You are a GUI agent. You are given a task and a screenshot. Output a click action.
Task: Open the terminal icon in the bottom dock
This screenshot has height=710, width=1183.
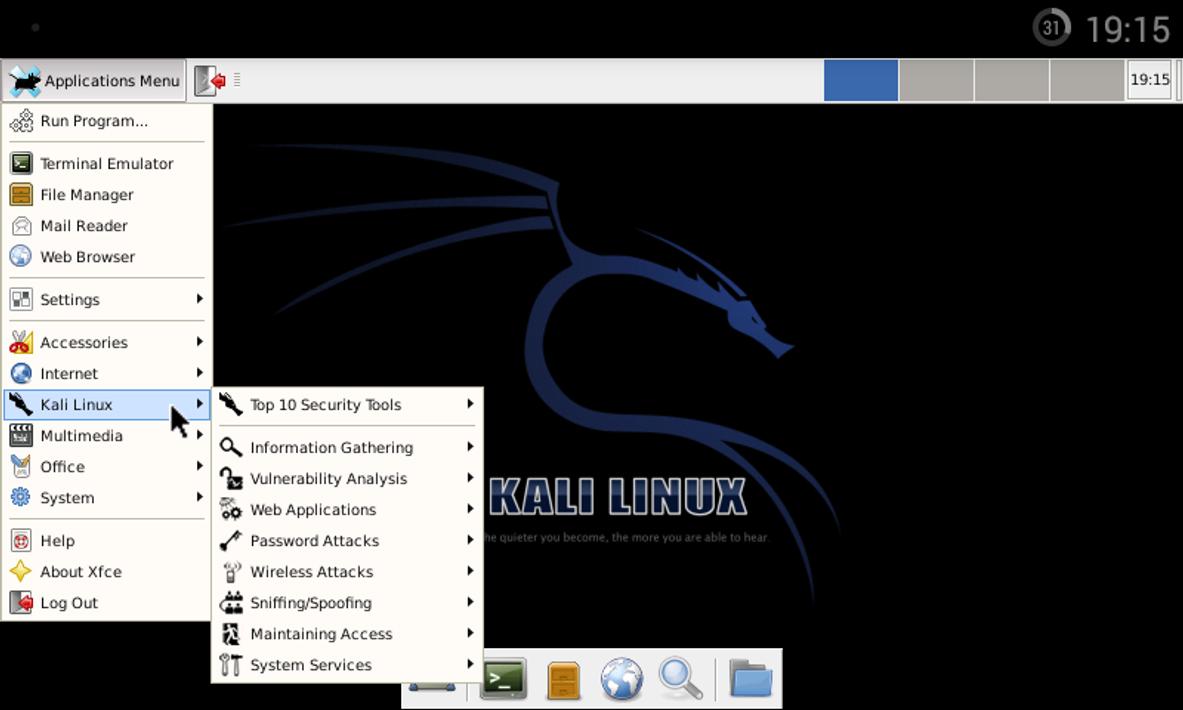tap(503, 678)
